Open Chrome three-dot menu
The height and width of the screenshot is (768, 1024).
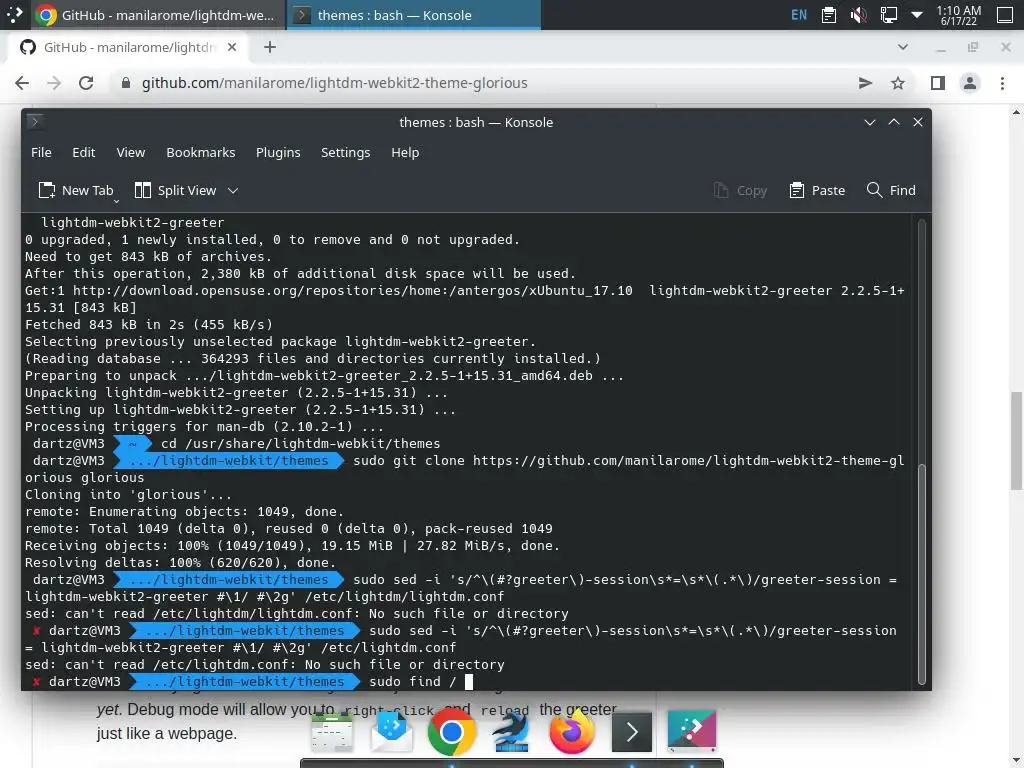pos(1002,83)
